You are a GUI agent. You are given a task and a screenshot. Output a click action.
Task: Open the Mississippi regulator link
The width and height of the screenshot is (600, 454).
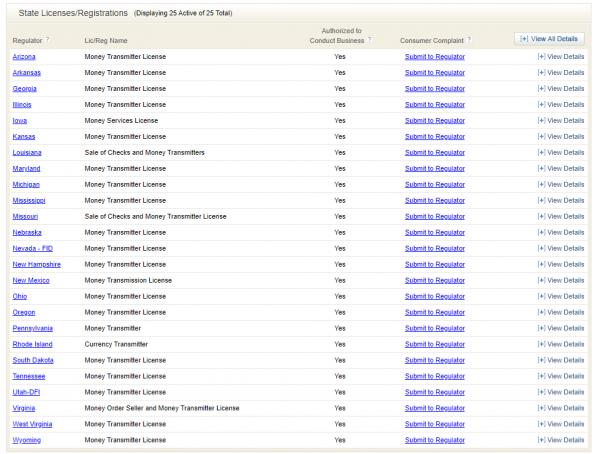tap(29, 201)
